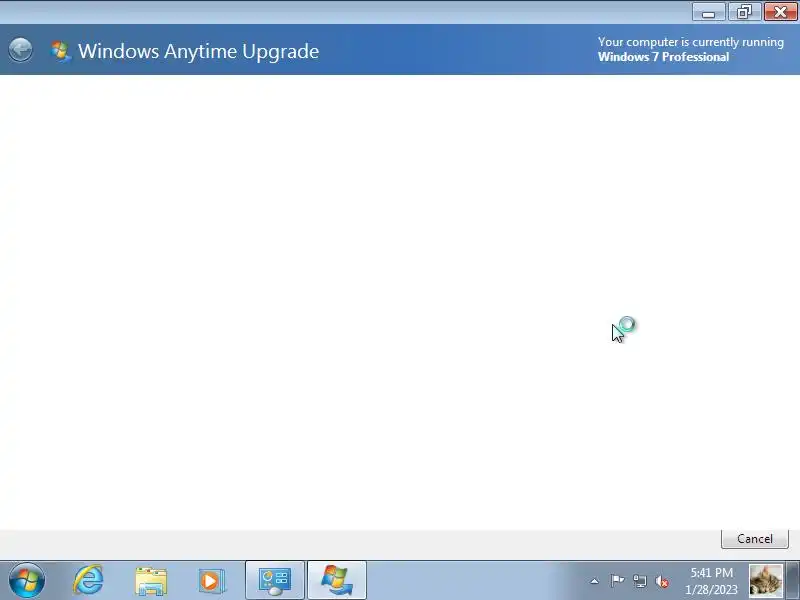Click the Windows Anytime Upgrade logo icon
Image resolution: width=800 pixels, height=600 pixels.
(60, 52)
